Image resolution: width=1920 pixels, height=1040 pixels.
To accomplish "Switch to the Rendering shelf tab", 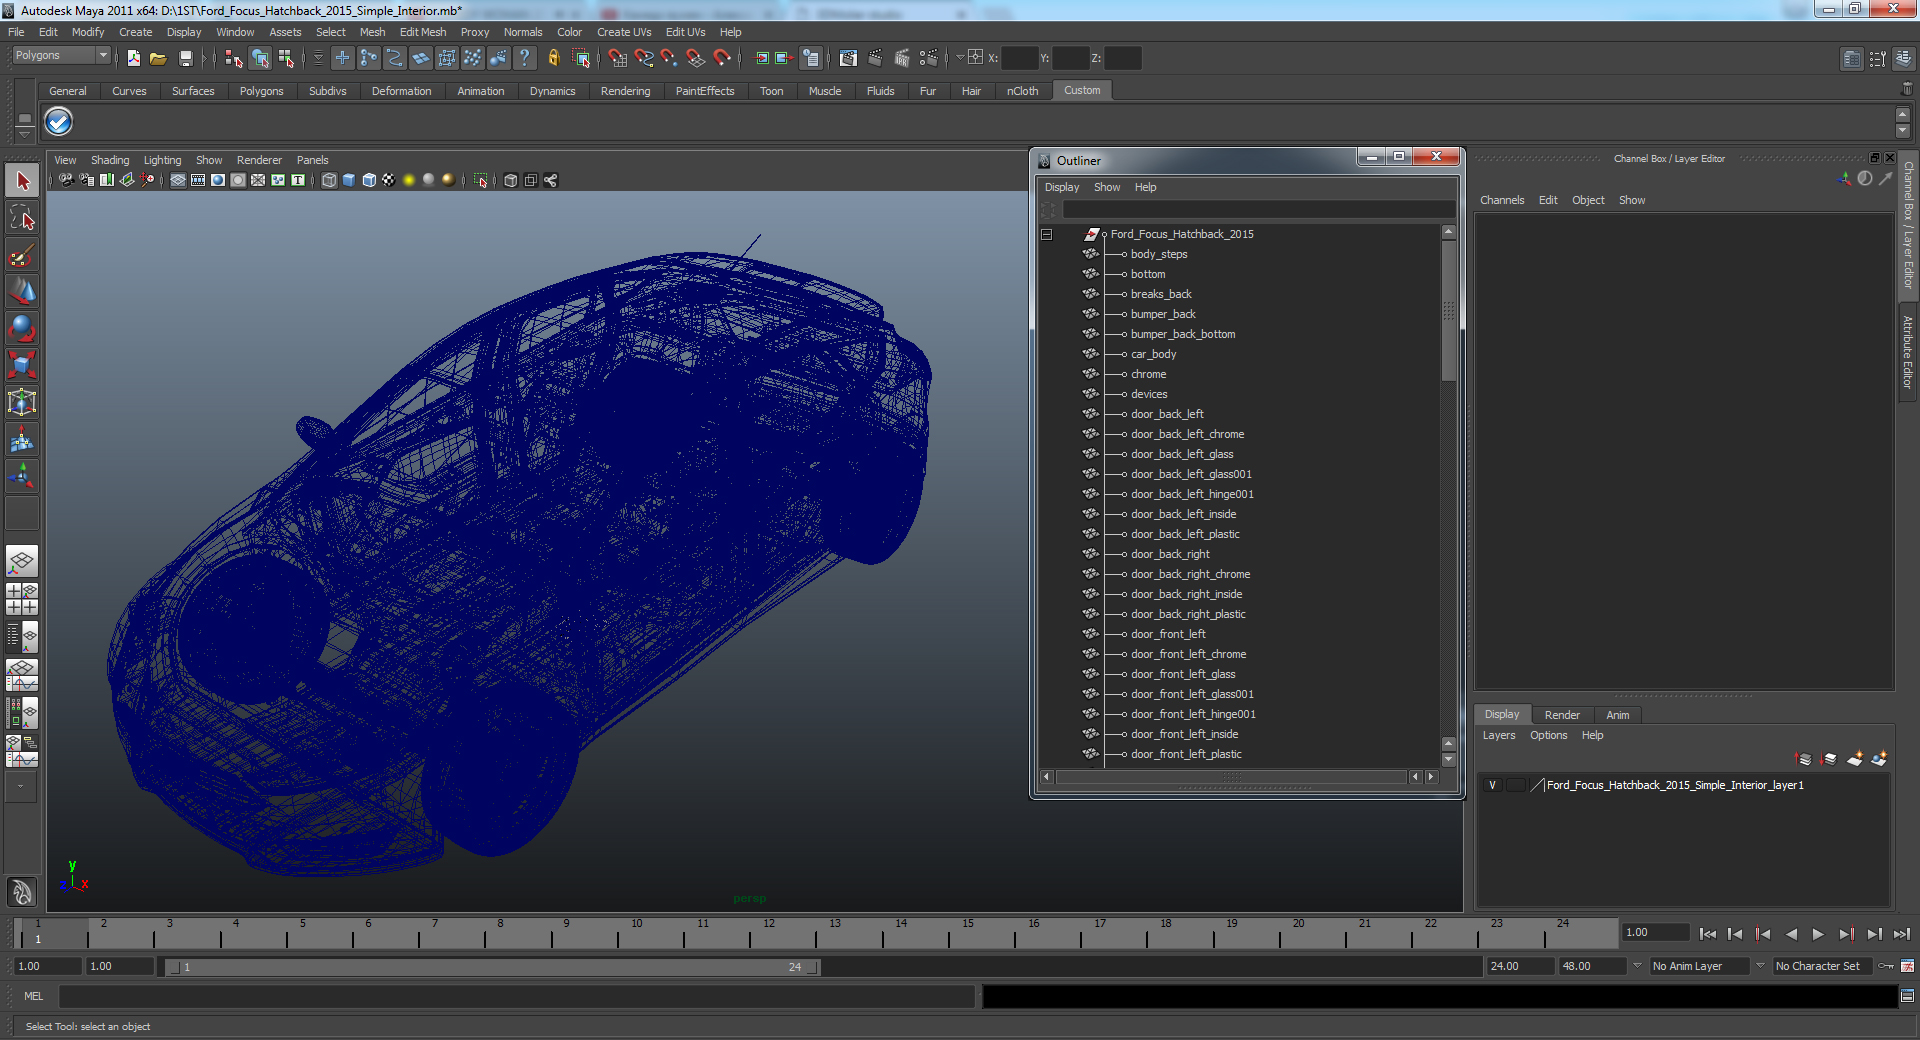I will point(625,91).
